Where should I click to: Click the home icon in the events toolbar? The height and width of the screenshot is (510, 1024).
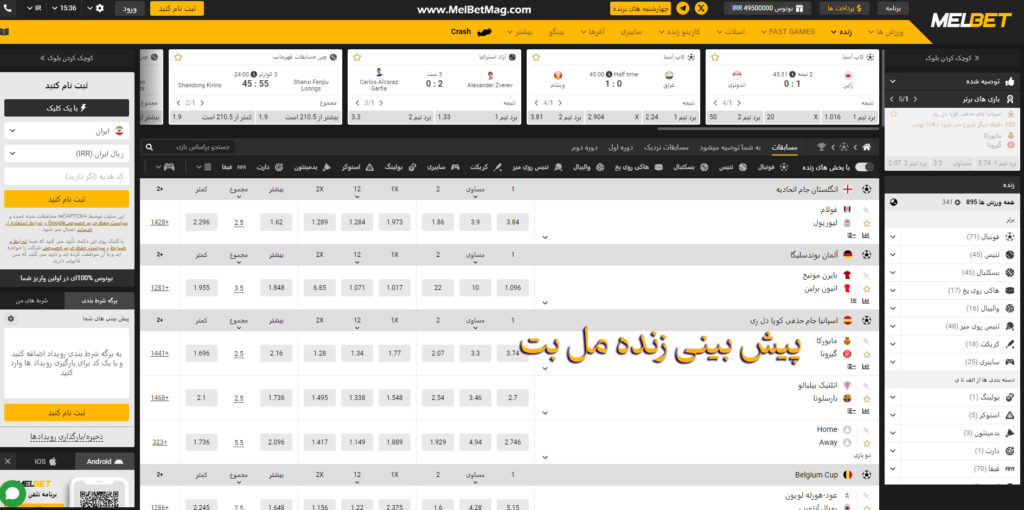[866, 147]
